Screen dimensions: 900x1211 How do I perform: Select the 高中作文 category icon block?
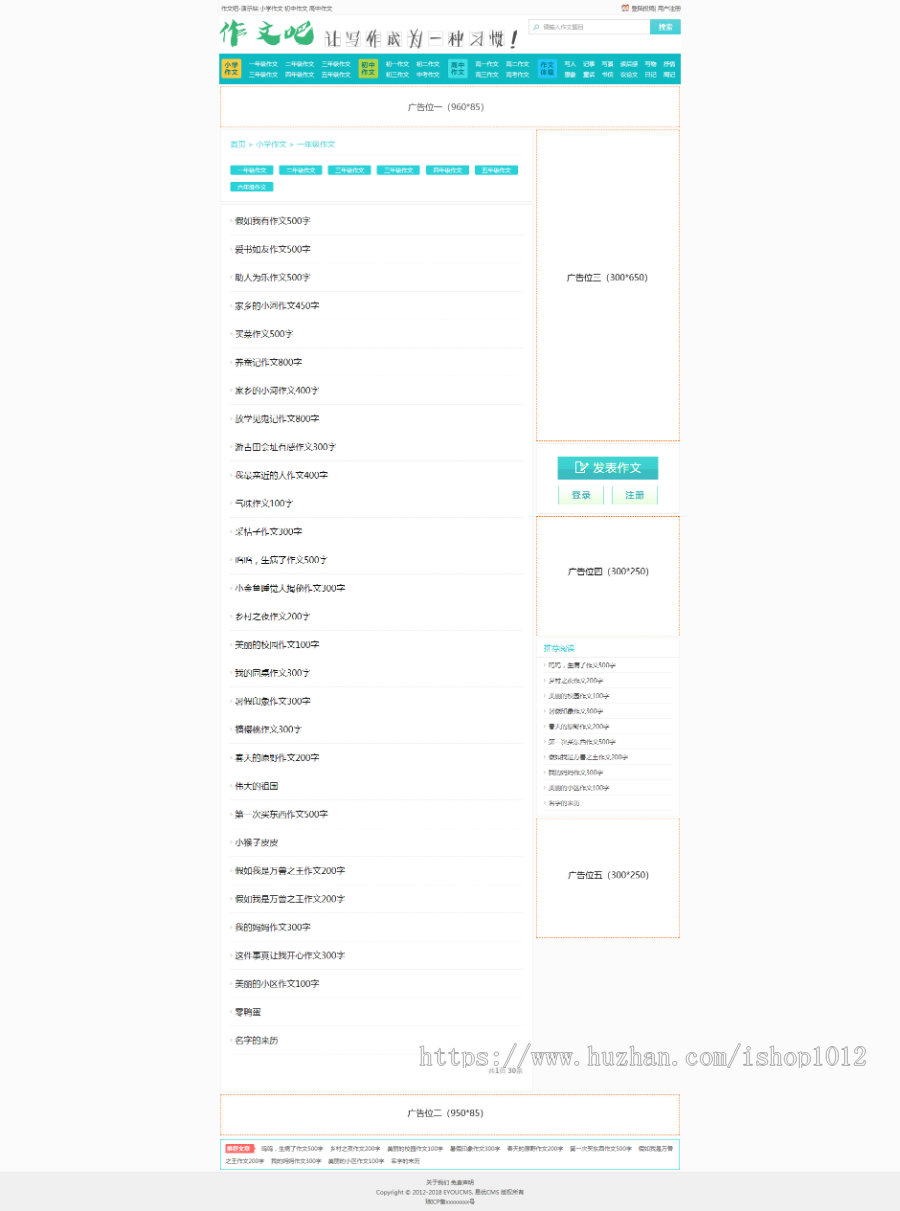point(457,68)
